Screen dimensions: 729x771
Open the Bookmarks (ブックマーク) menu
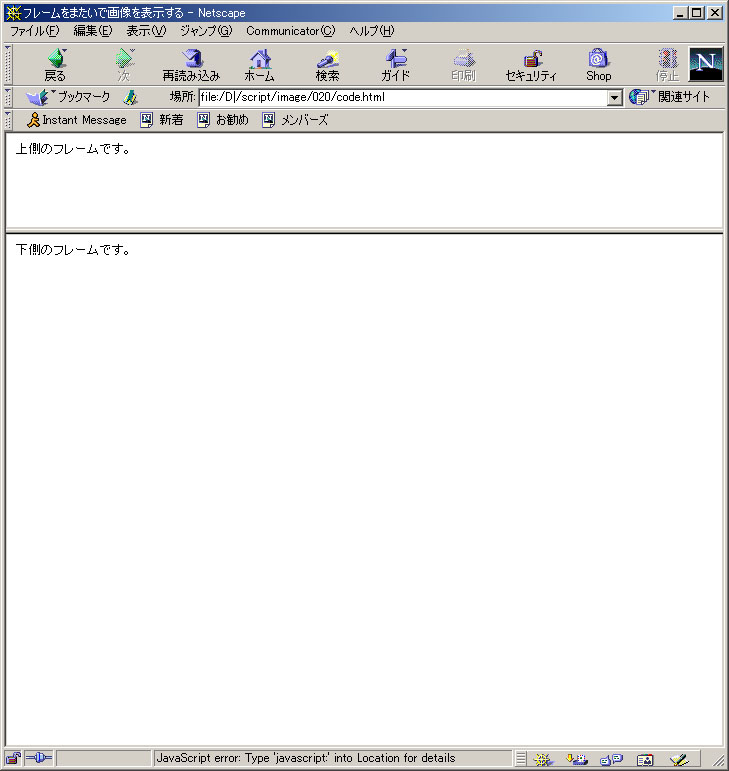[68, 97]
